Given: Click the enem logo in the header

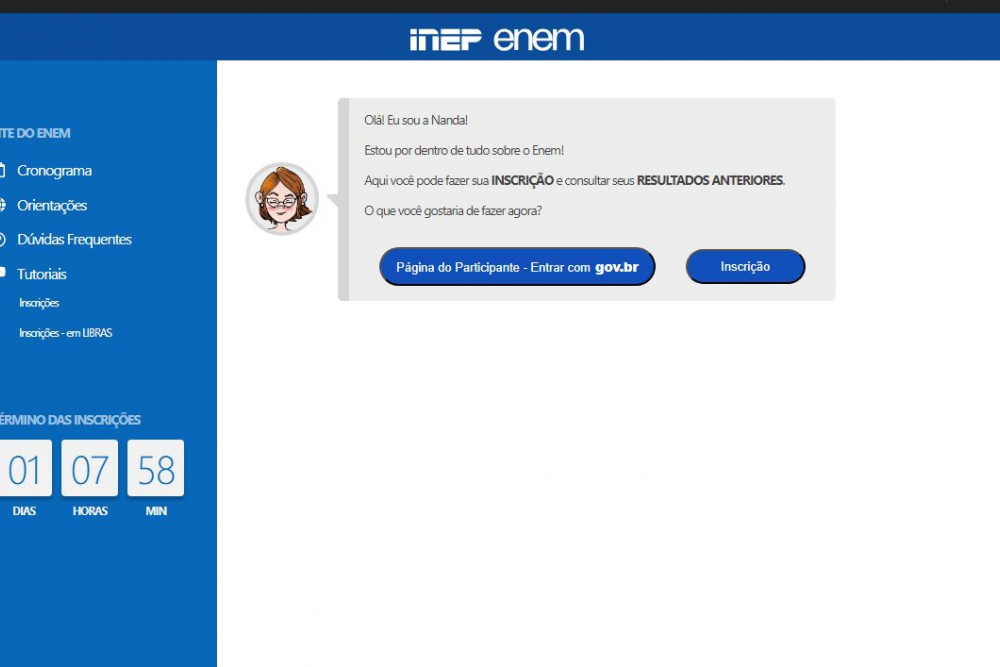Looking at the screenshot, I should point(539,38).
